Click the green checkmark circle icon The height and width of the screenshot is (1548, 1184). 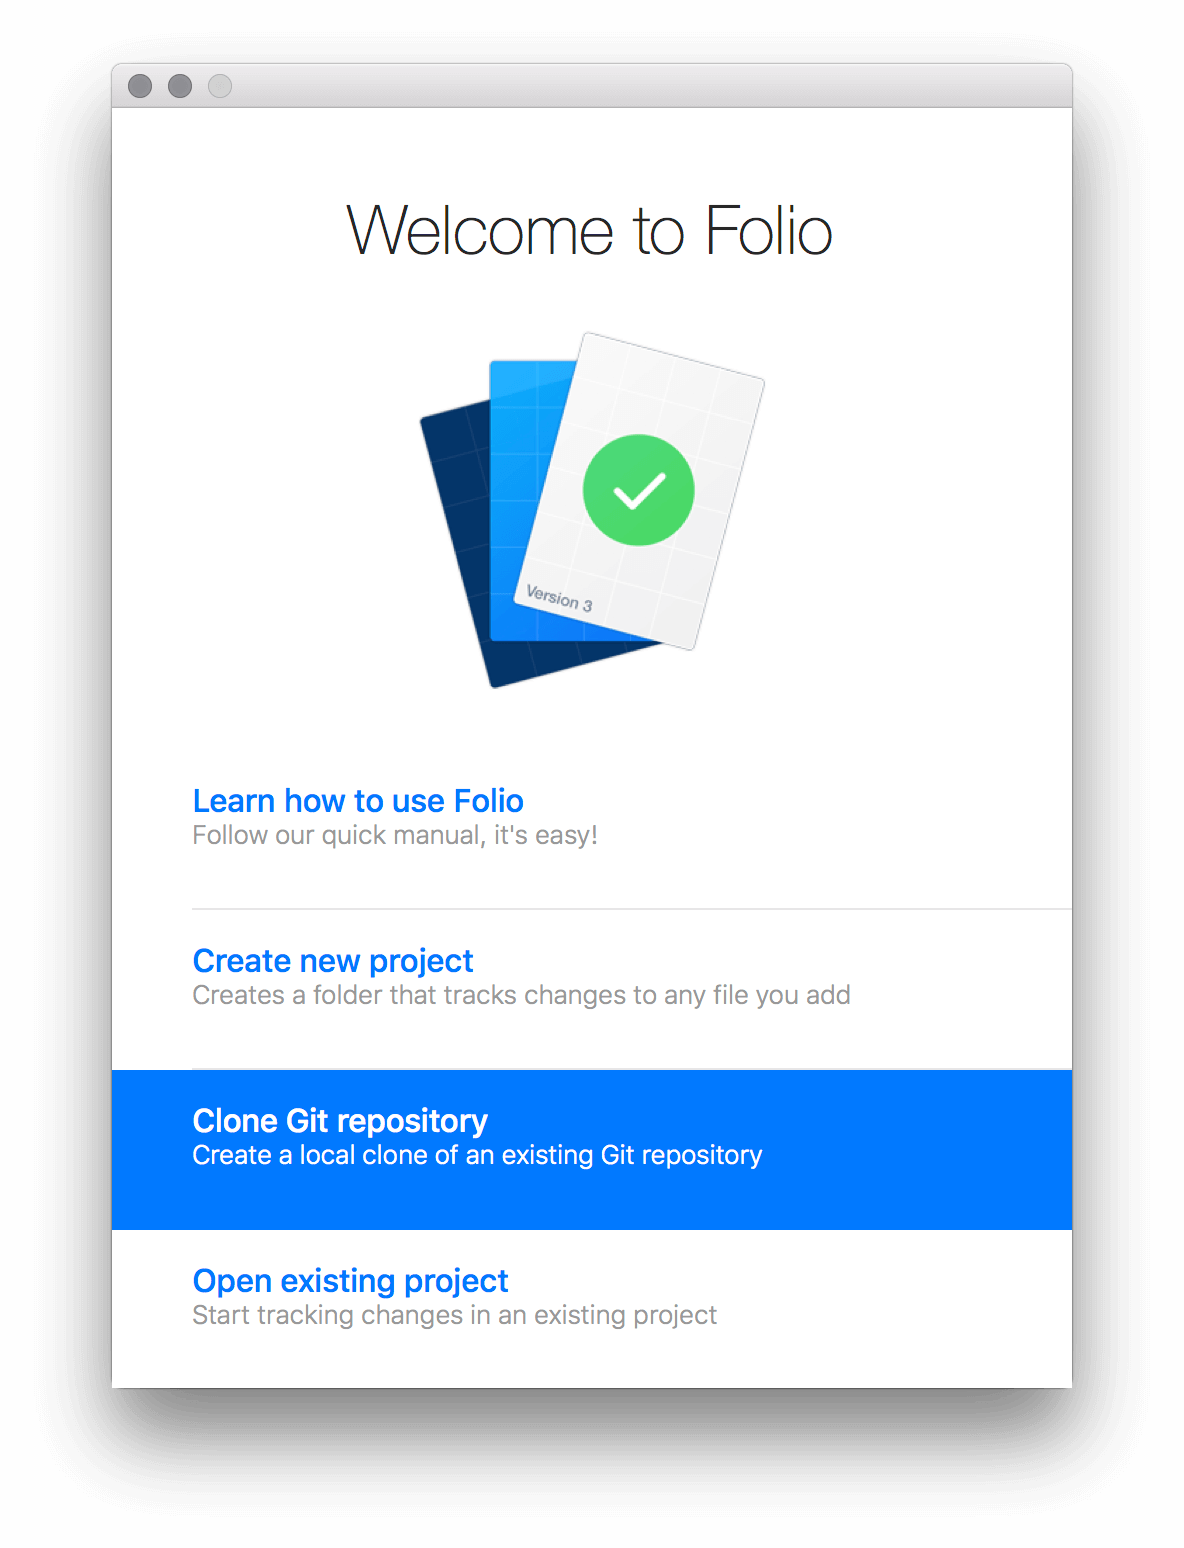click(x=638, y=490)
